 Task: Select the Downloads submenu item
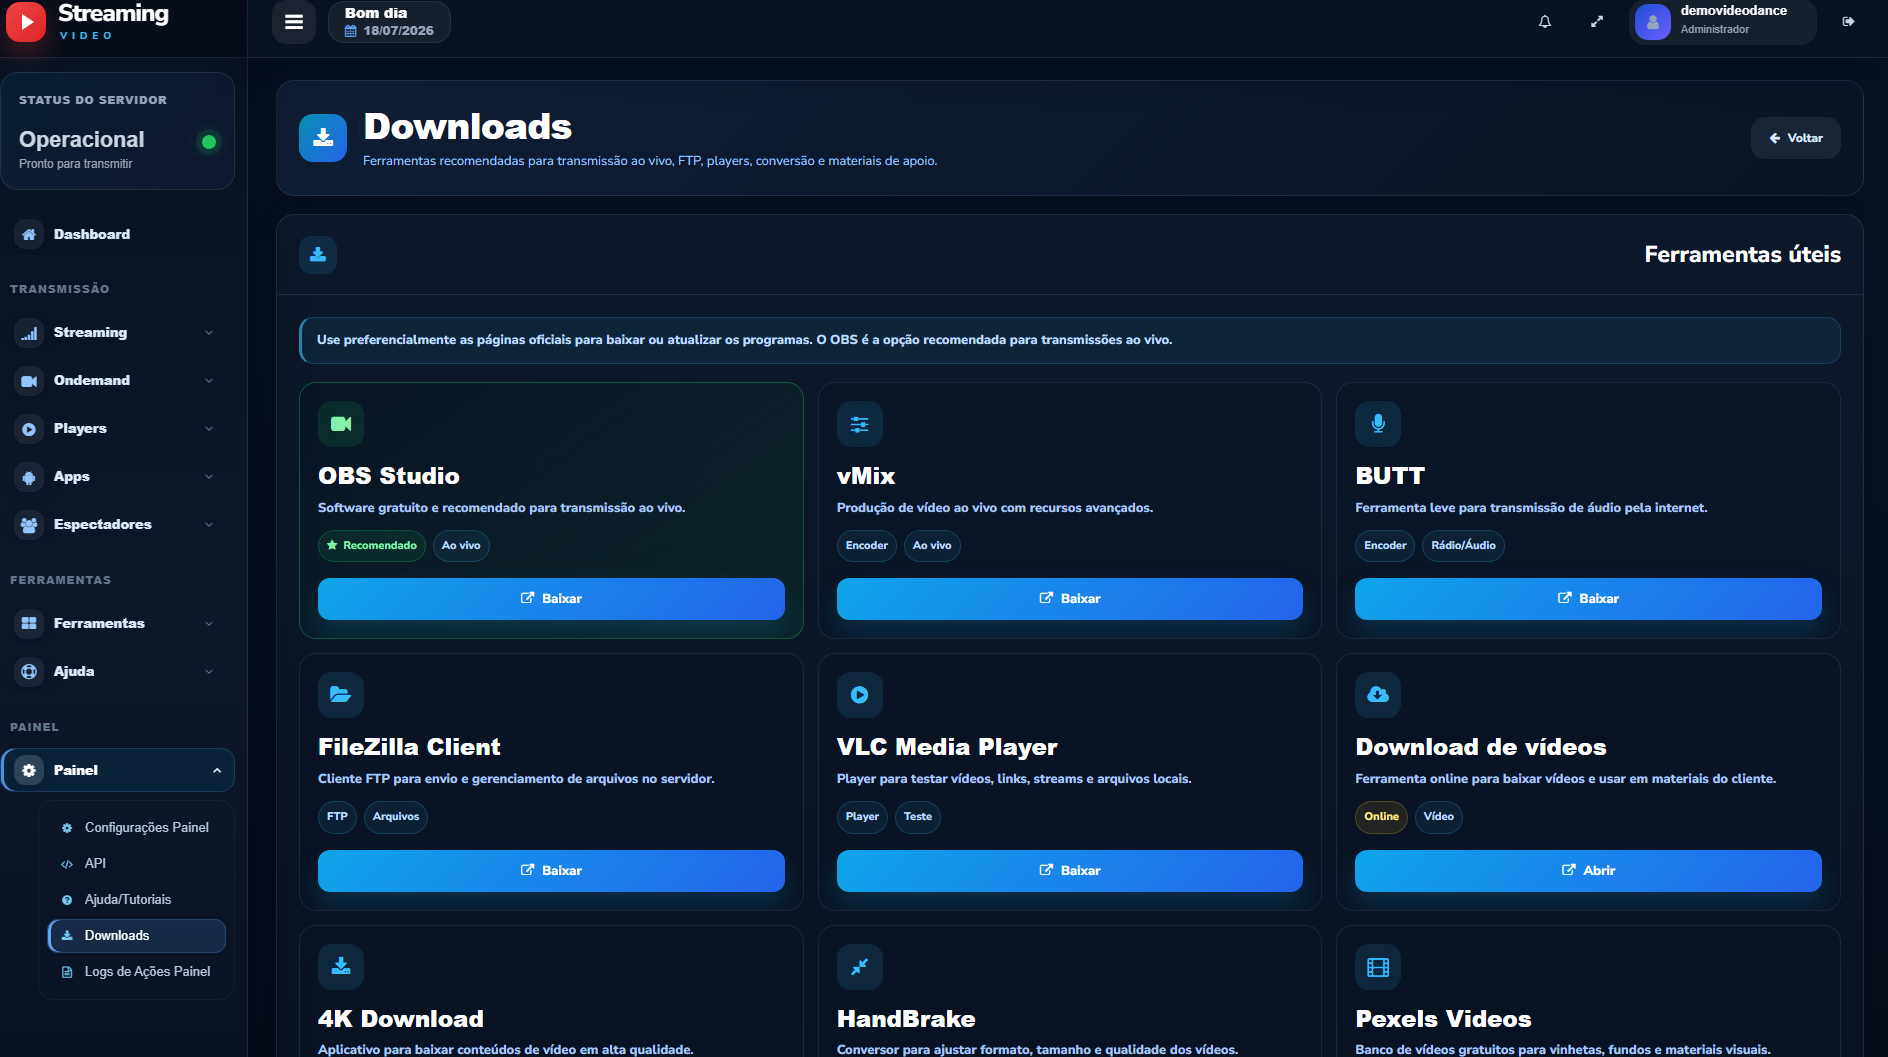(136, 935)
